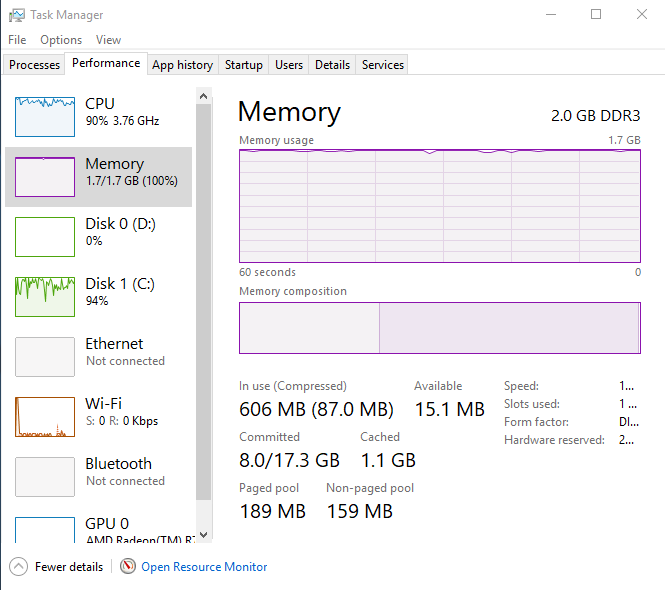The width and height of the screenshot is (665, 590).
Task: Switch to the Services tab
Action: tap(383, 65)
